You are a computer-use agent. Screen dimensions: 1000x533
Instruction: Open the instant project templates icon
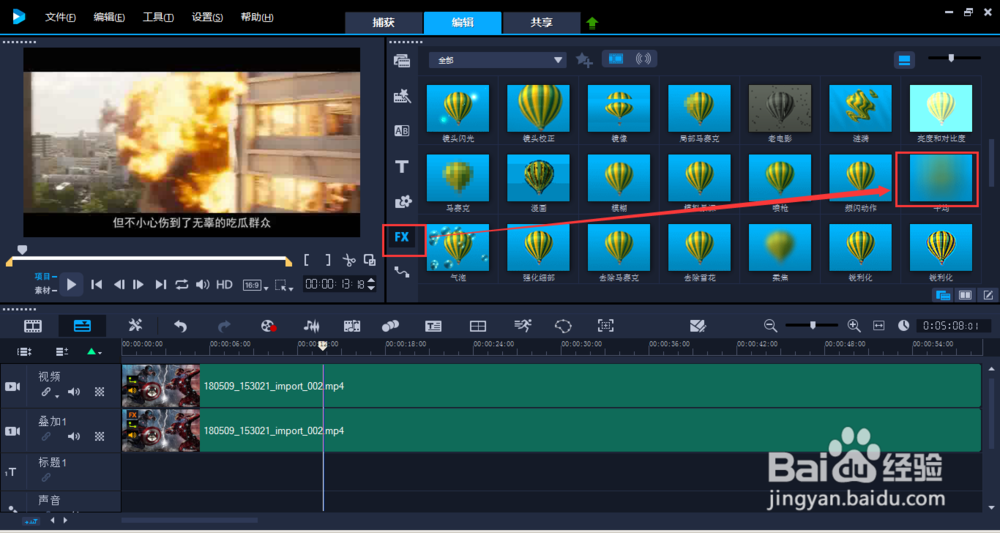(402, 96)
